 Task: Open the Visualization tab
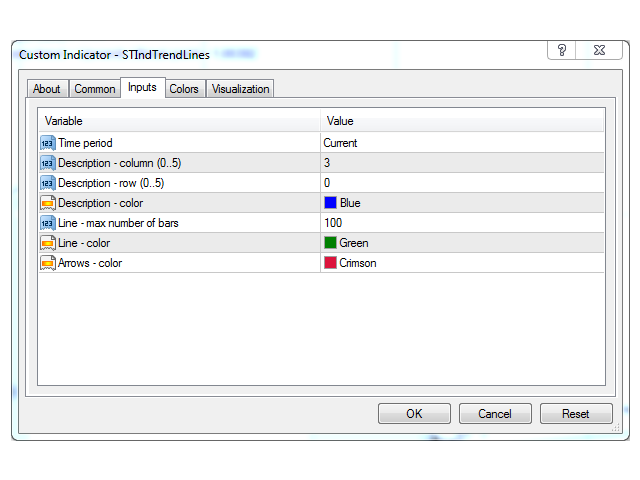[240, 89]
